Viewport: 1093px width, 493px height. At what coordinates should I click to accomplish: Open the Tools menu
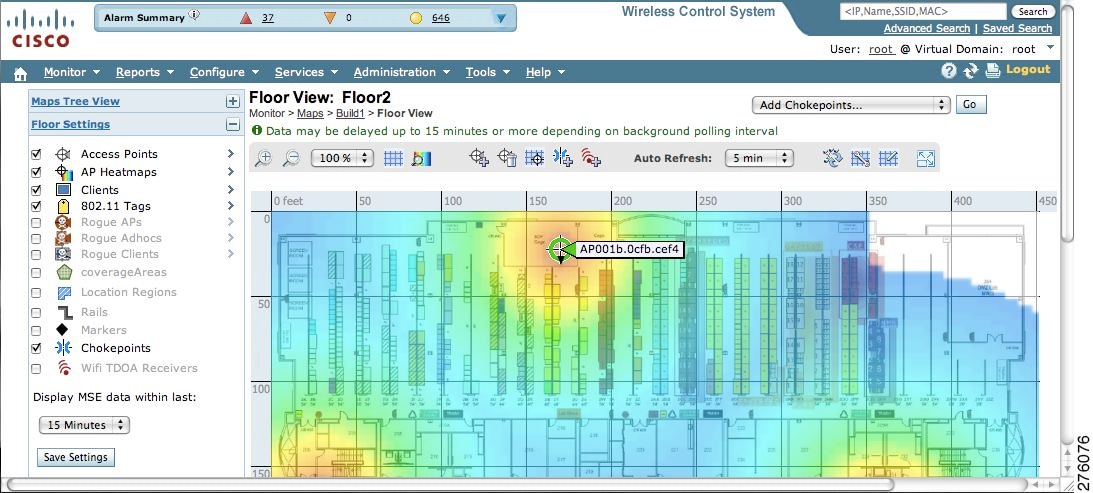coord(488,72)
